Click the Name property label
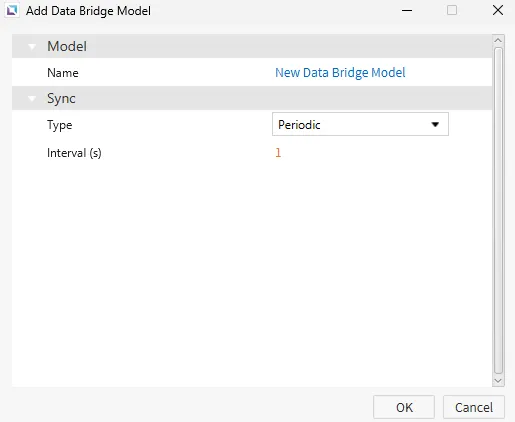This screenshot has width=515, height=422. tap(63, 73)
